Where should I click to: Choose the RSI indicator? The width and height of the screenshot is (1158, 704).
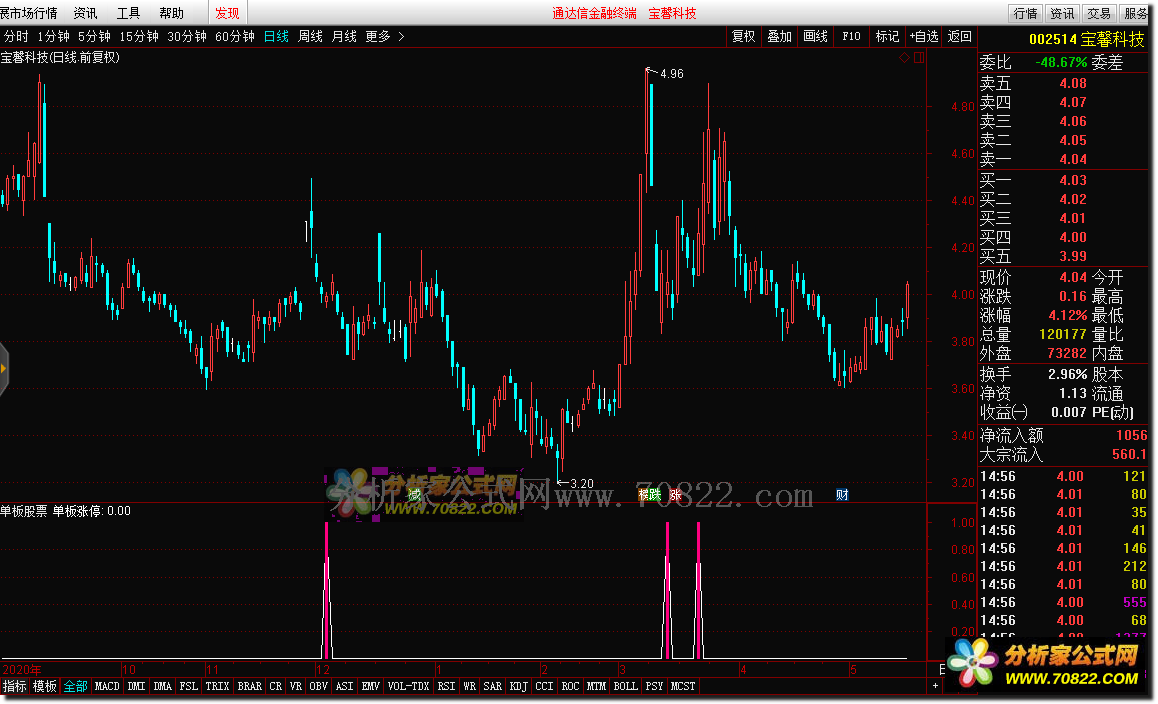(446, 686)
